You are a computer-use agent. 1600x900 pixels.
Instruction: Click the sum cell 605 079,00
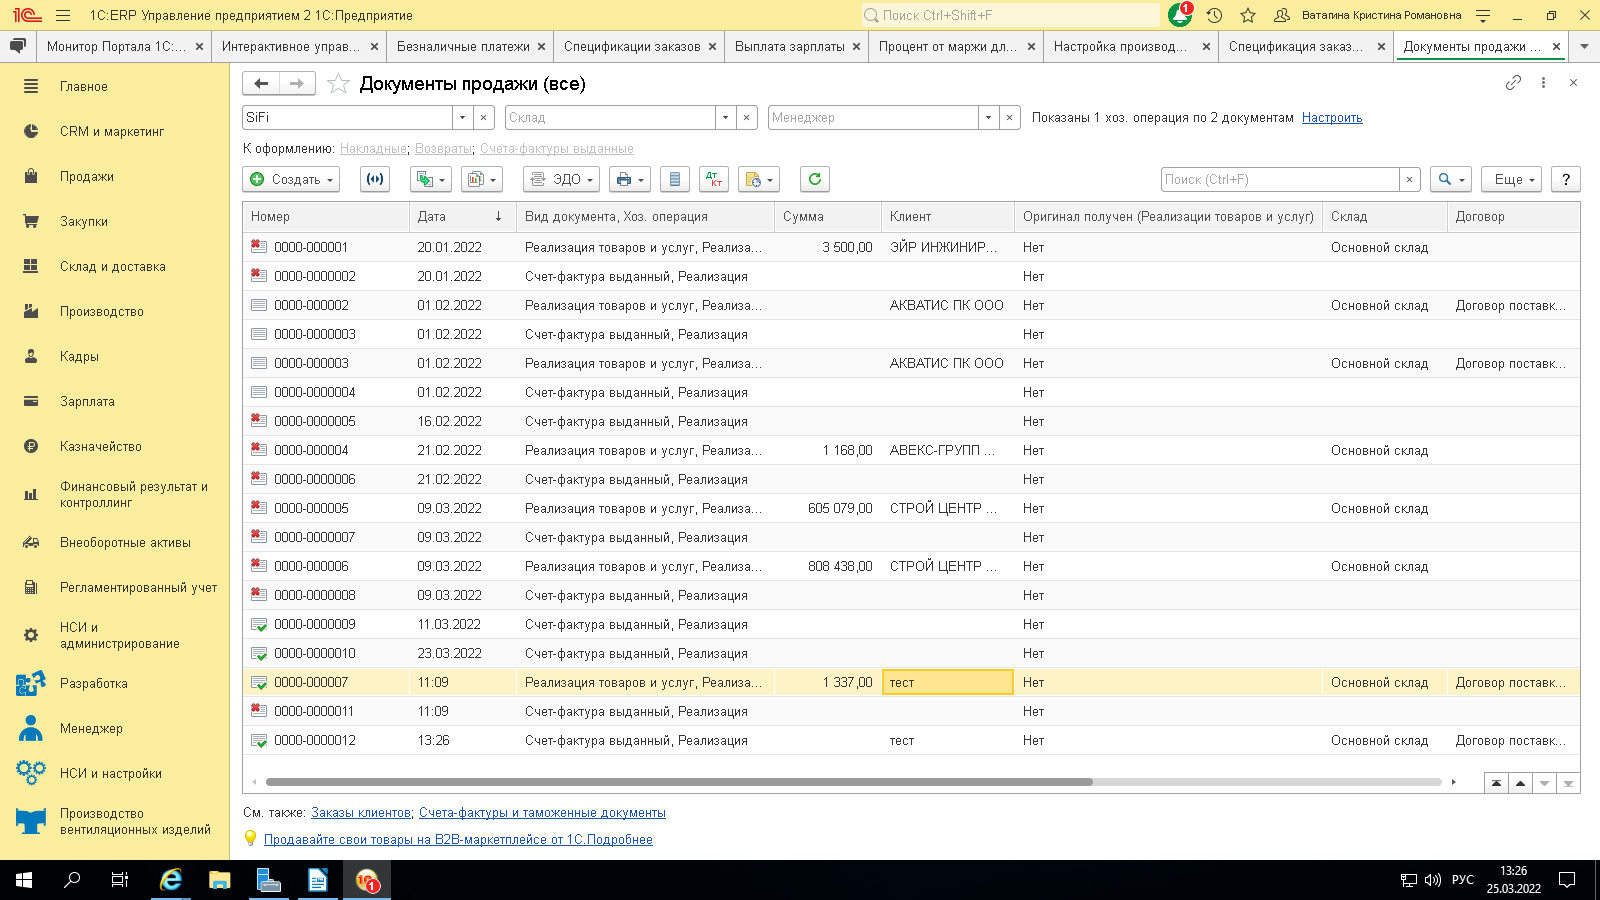pyautogui.click(x=828, y=509)
